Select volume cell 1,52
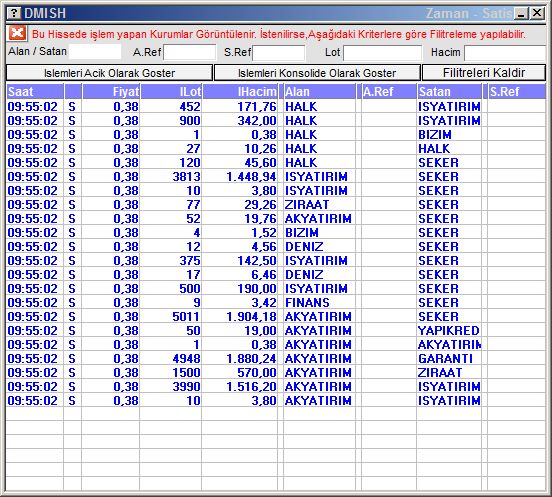 point(264,233)
